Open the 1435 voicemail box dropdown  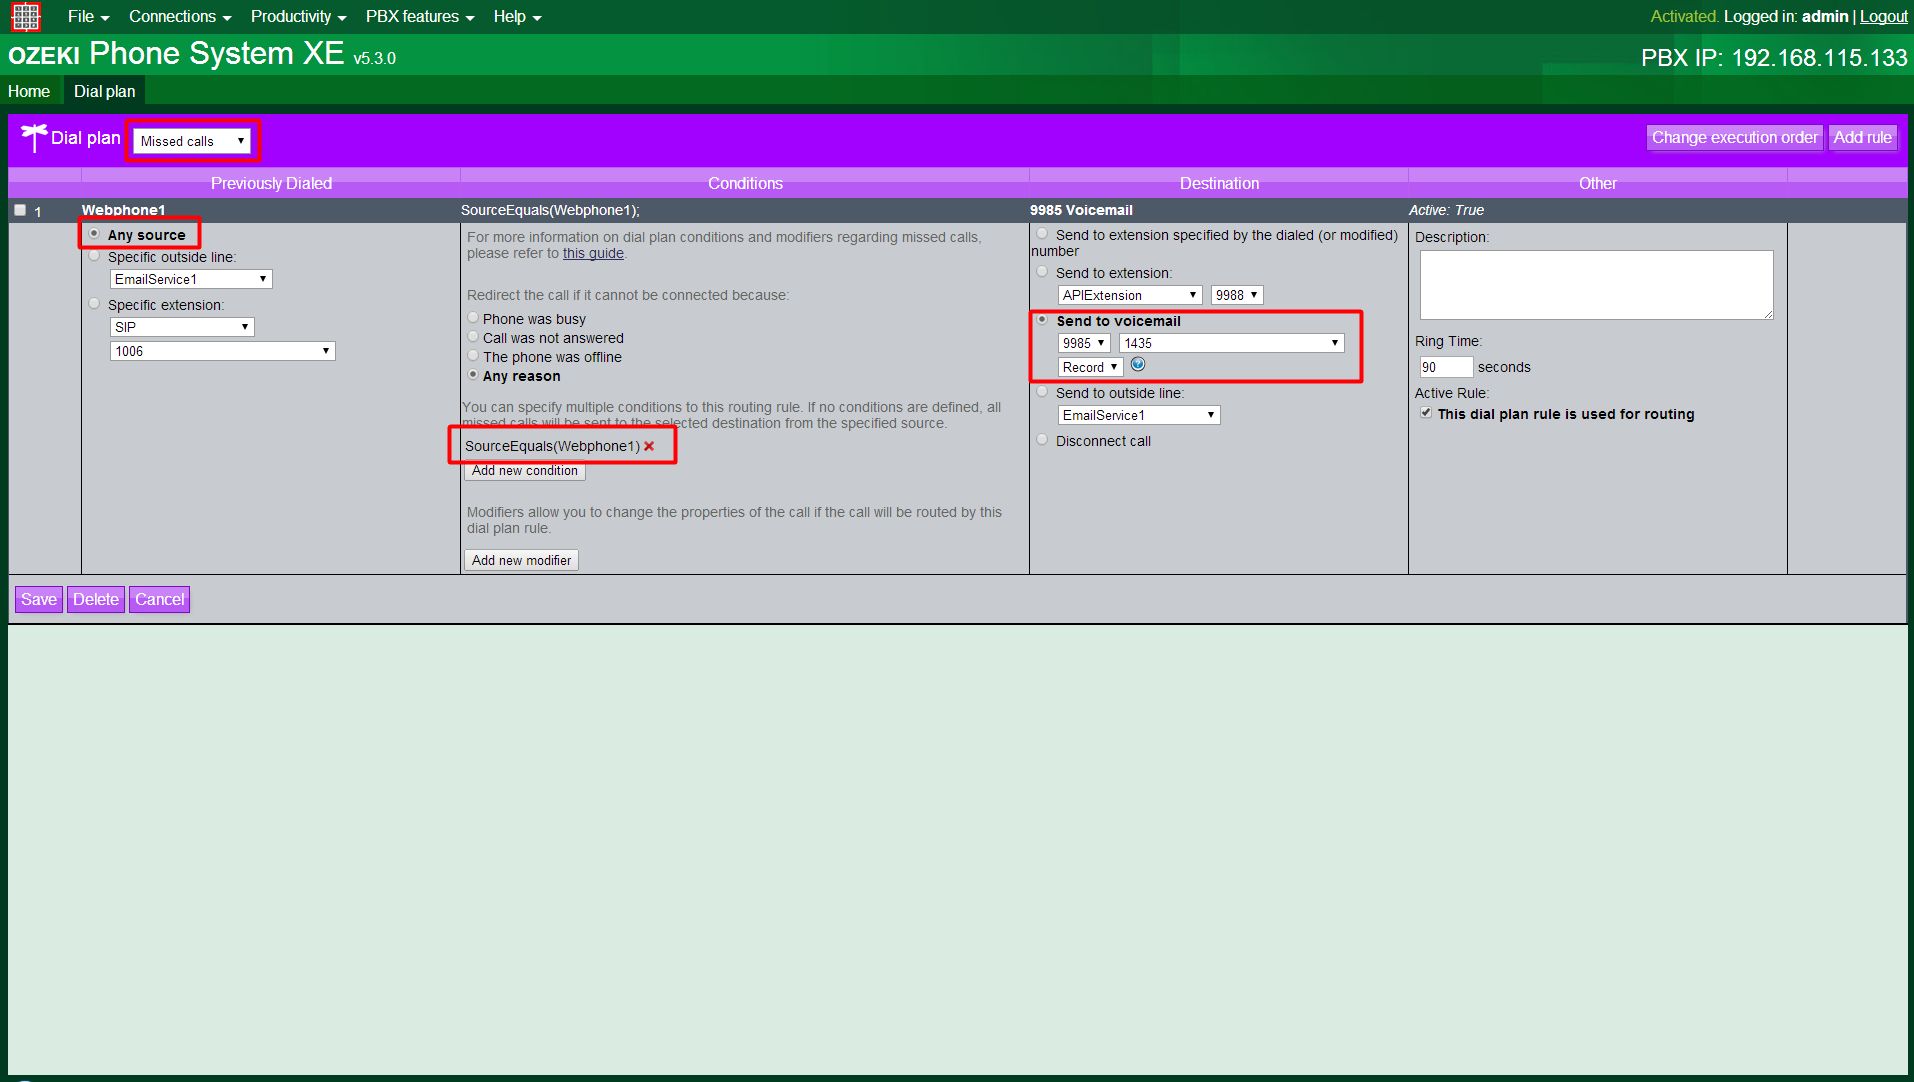click(1231, 343)
